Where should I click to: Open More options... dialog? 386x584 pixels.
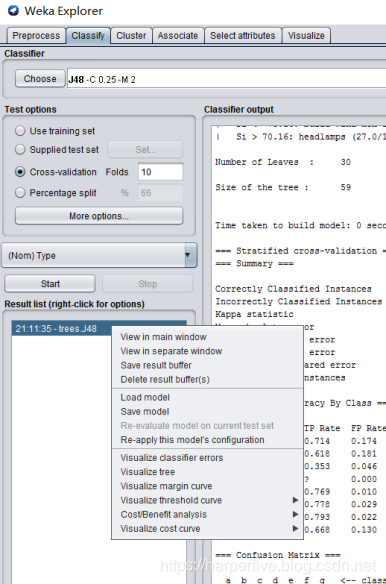[99, 216]
